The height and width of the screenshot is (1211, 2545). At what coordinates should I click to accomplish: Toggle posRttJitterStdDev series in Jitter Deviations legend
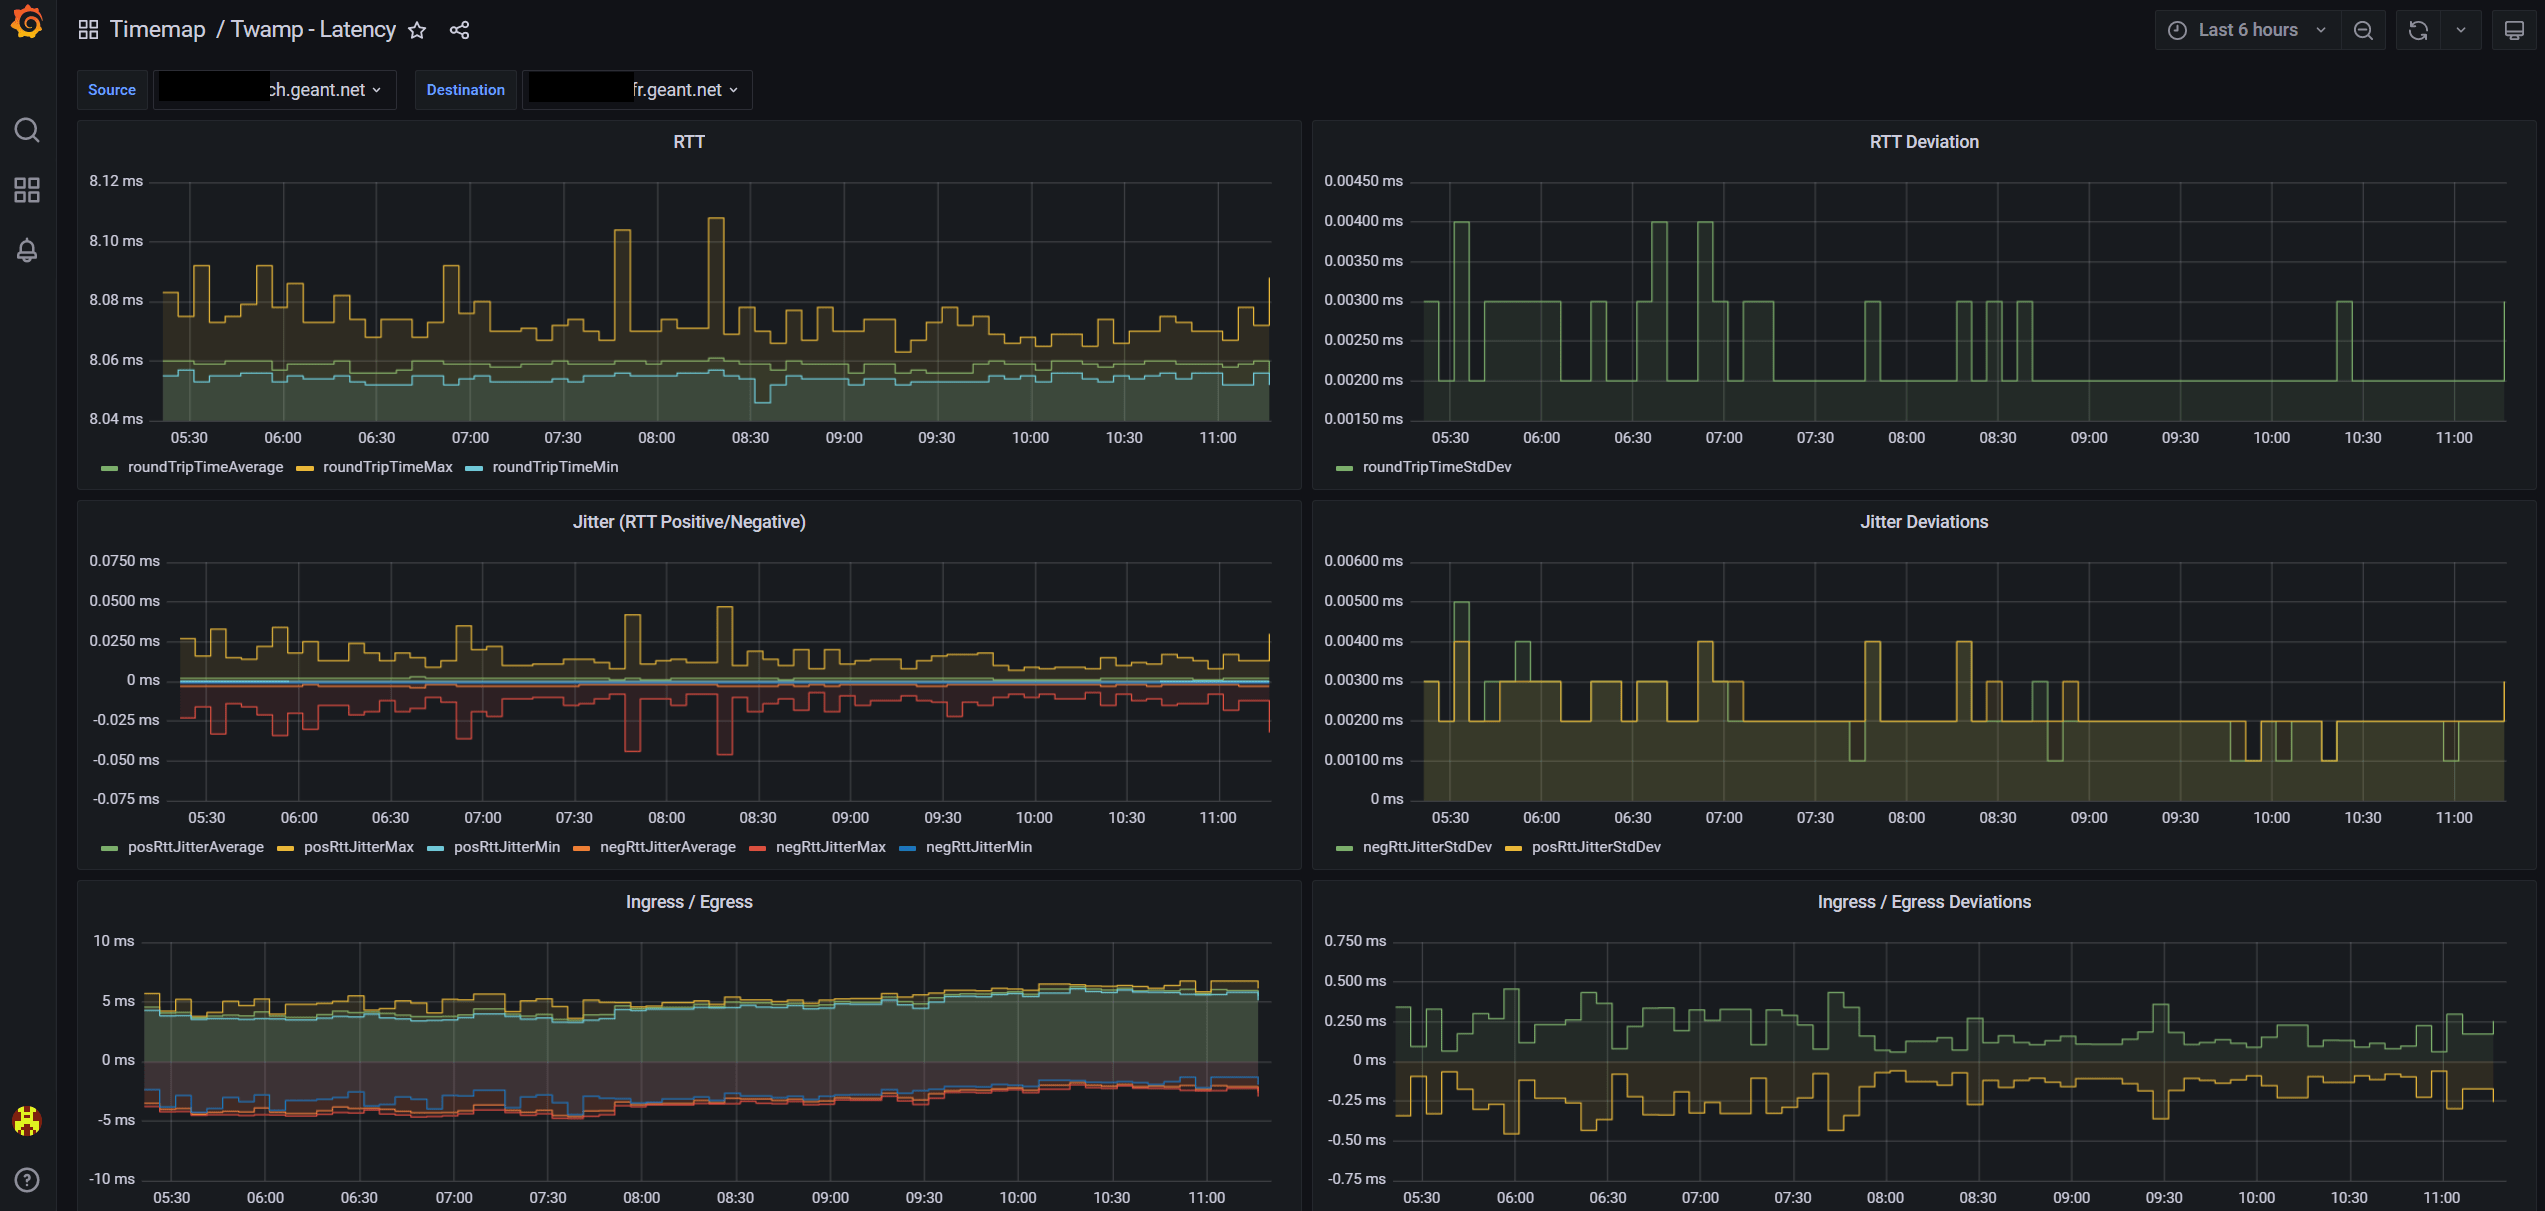coord(1595,847)
